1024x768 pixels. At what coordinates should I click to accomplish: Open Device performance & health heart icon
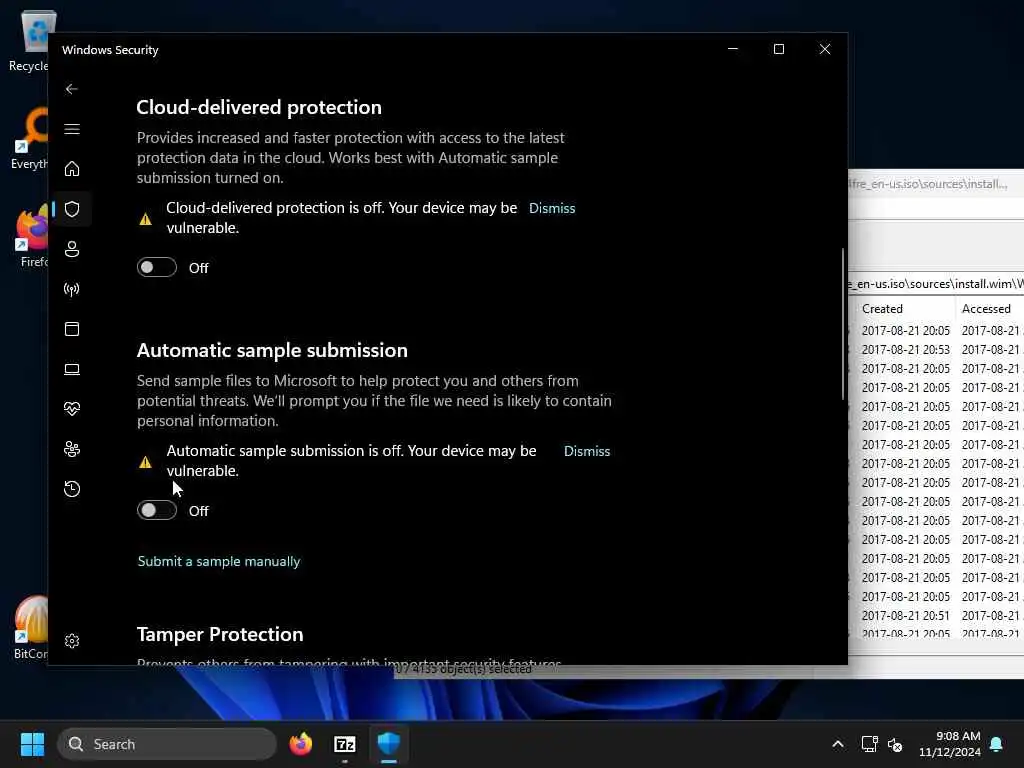tap(72, 409)
